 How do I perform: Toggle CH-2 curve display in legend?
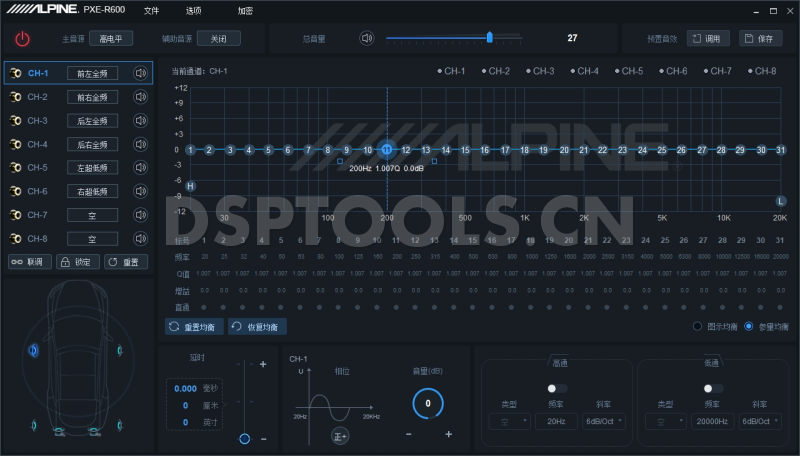pyautogui.click(x=495, y=71)
